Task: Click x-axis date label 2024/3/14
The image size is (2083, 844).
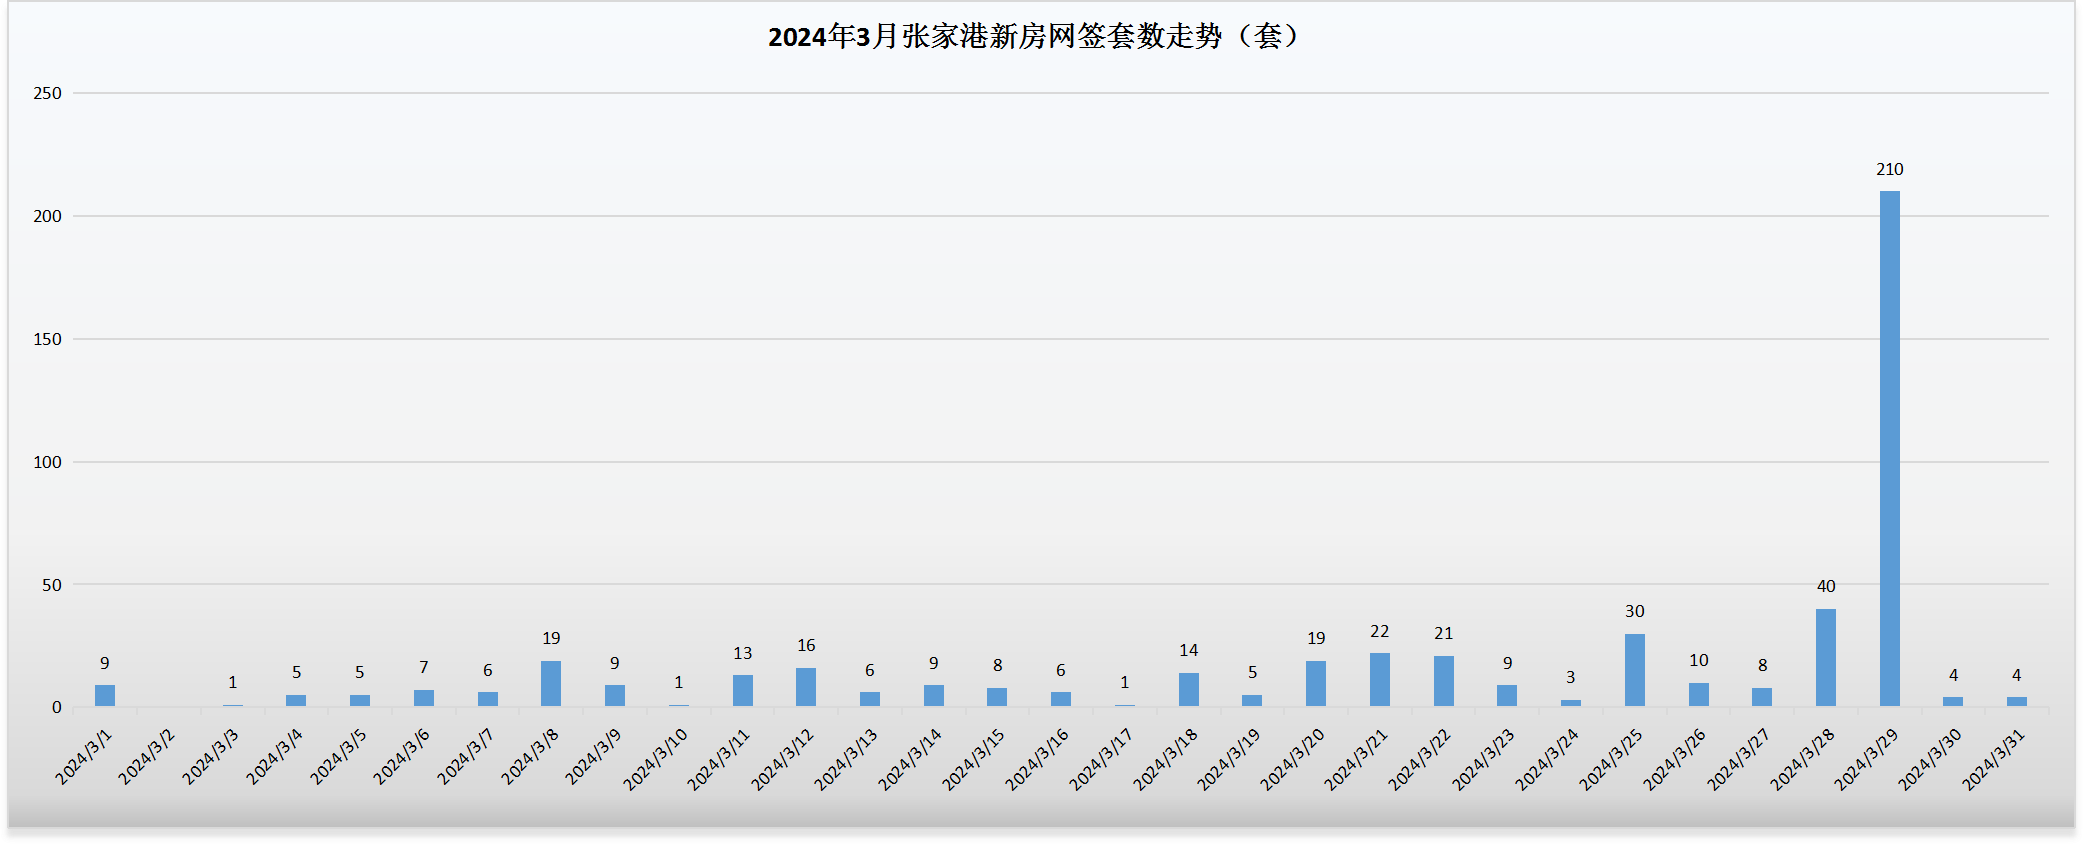Action: pyautogui.click(x=911, y=759)
